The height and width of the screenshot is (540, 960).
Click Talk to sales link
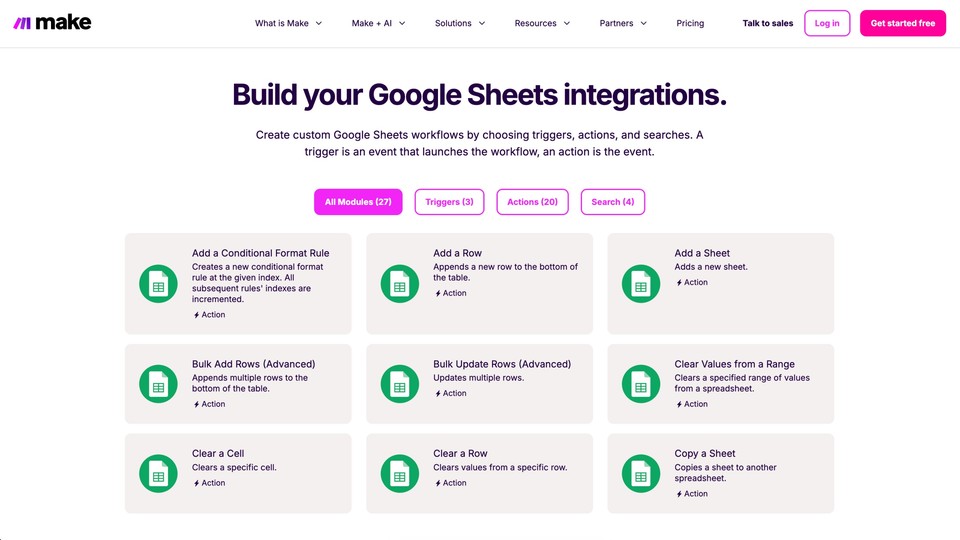click(x=768, y=23)
